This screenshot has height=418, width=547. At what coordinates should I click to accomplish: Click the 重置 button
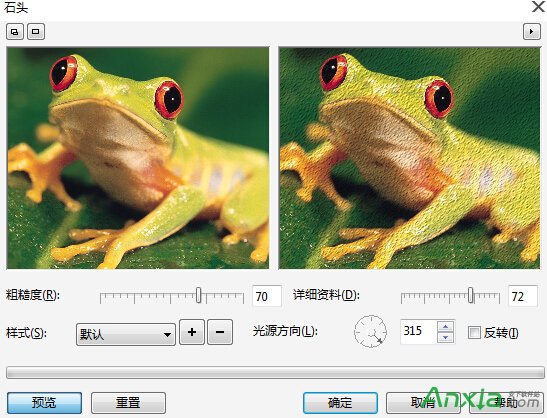(x=128, y=403)
